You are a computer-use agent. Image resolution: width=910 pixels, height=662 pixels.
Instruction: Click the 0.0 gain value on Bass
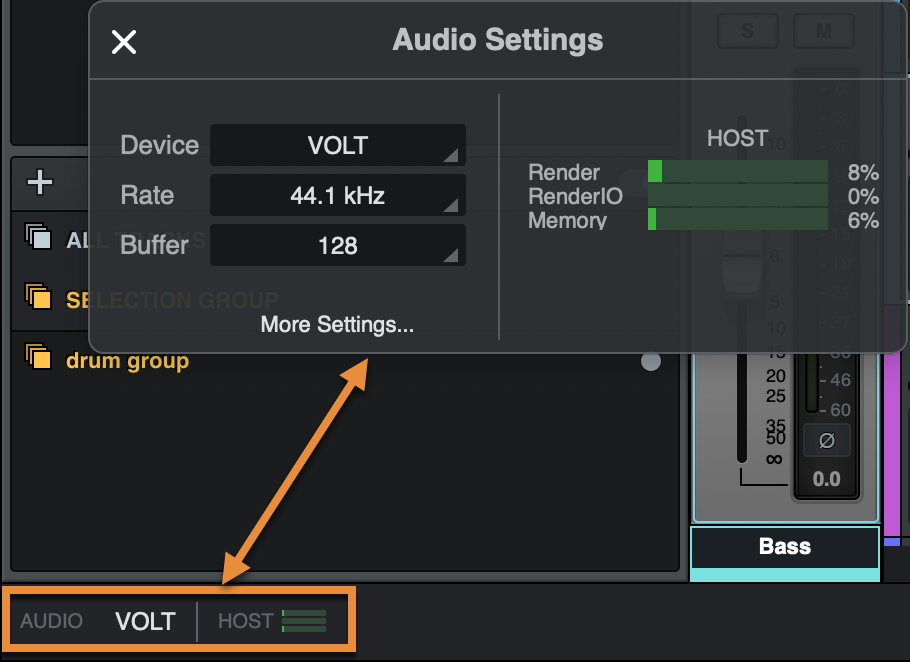826,479
